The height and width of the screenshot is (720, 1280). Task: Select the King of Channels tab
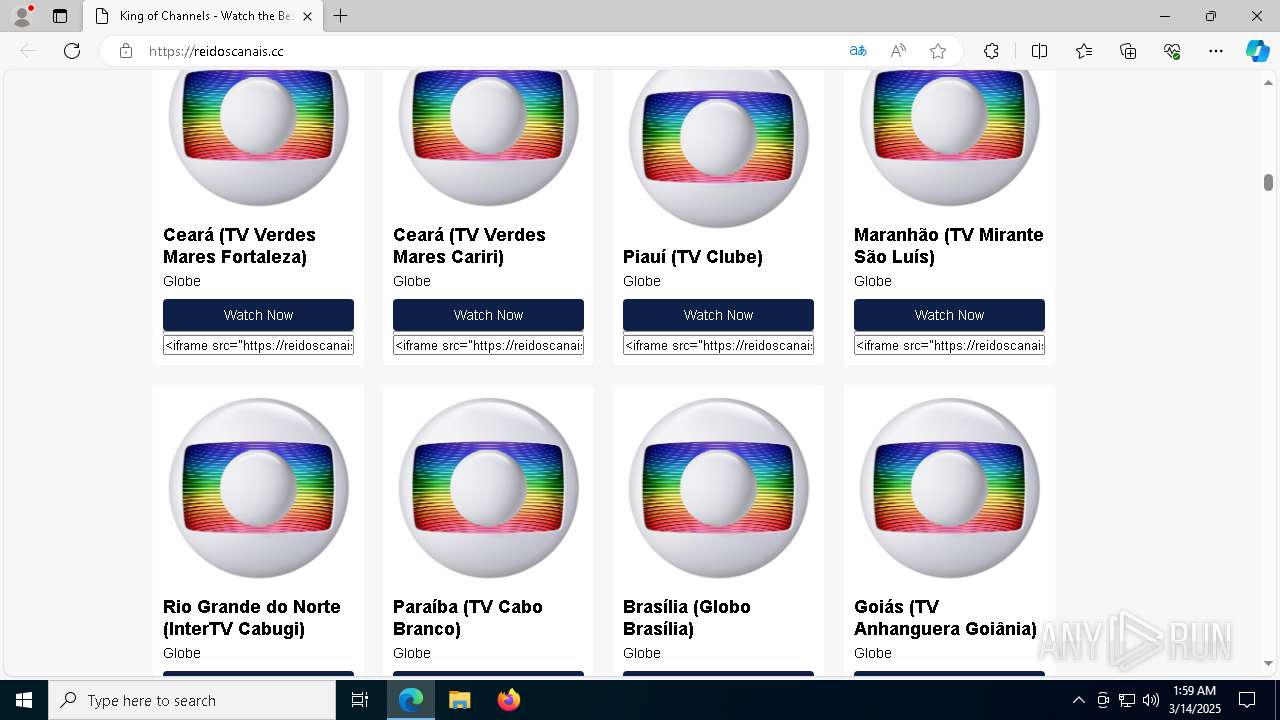[x=203, y=16]
